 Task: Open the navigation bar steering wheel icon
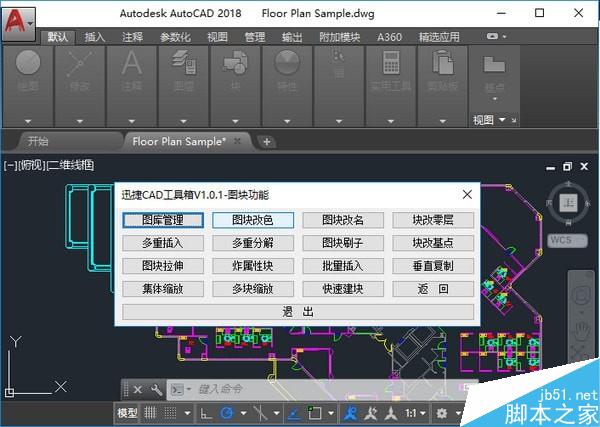click(582, 295)
